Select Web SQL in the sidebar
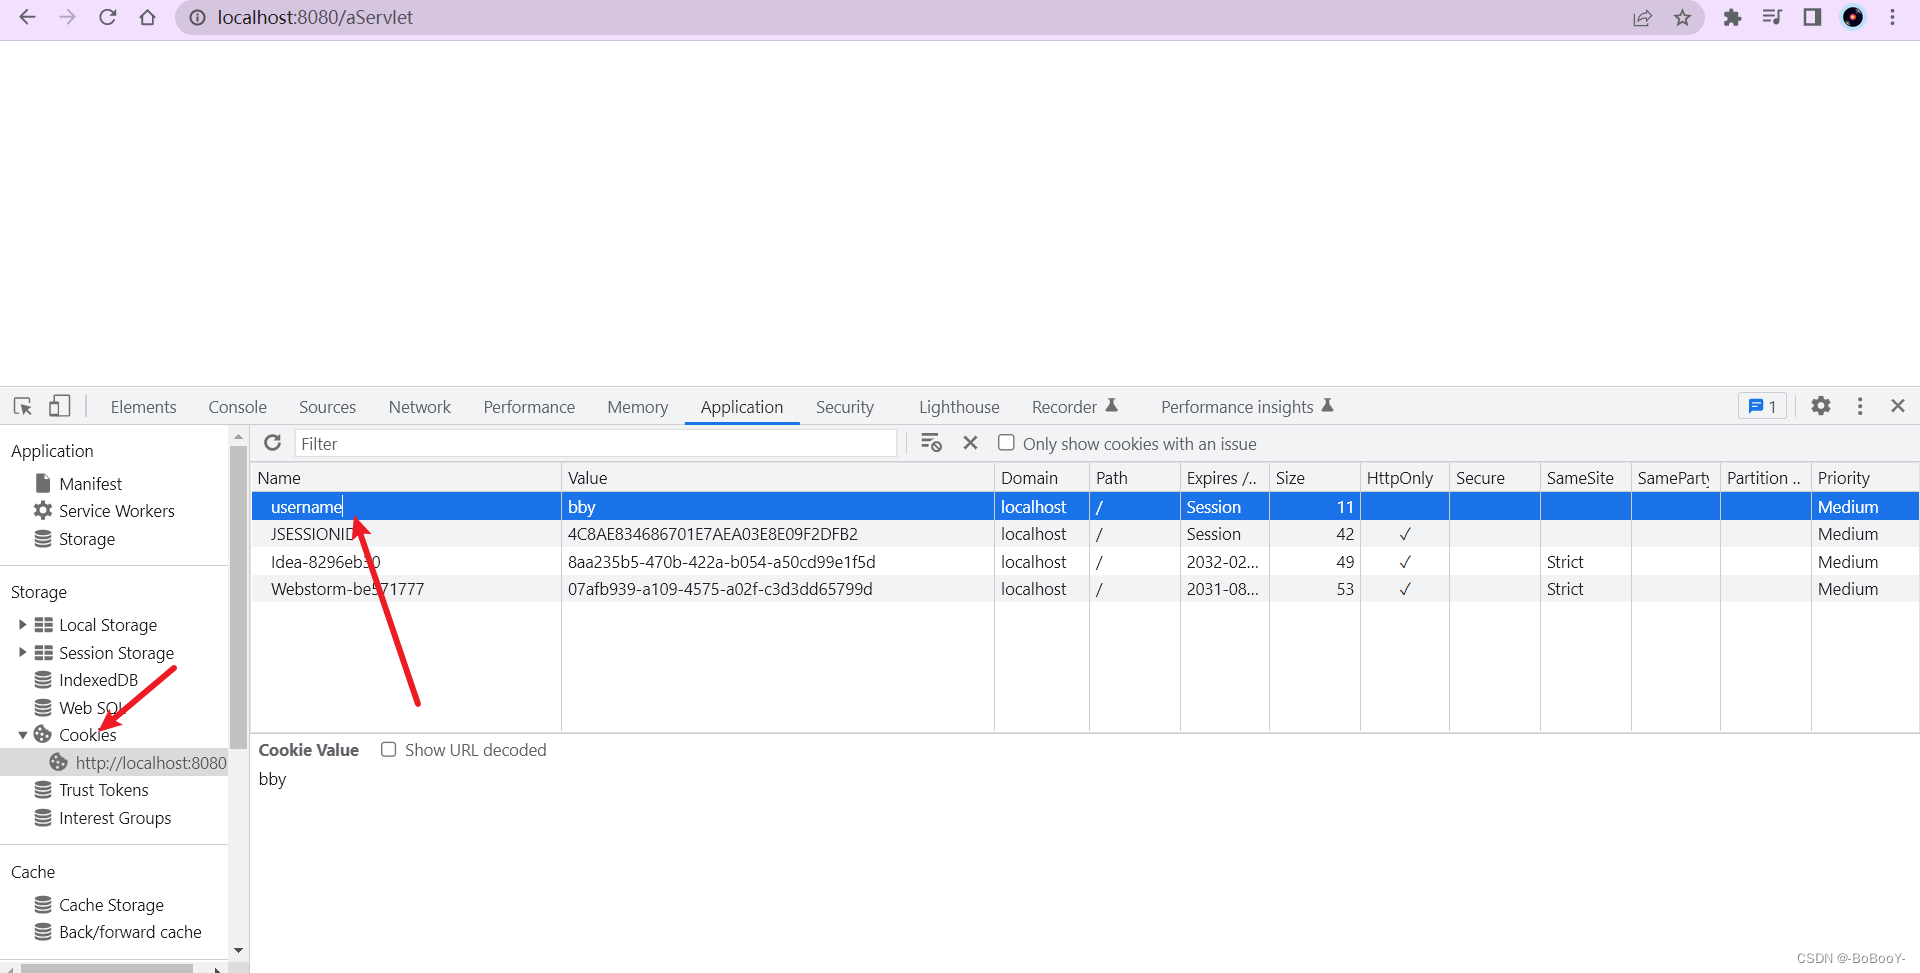Image resolution: width=1920 pixels, height=973 pixels. pyautogui.click(x=90, y=708)
